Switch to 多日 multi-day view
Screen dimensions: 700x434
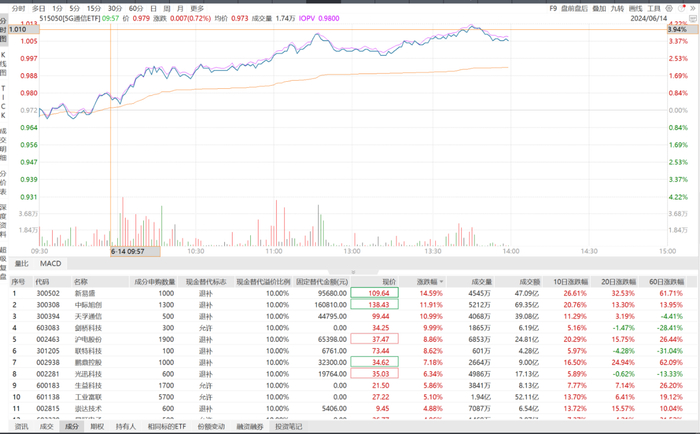(x=38, y=8)
